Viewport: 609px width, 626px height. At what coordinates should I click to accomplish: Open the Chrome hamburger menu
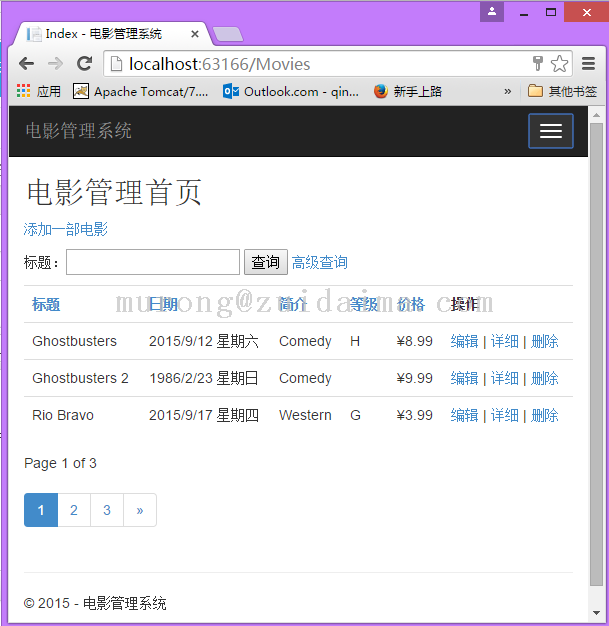point(588,64)
